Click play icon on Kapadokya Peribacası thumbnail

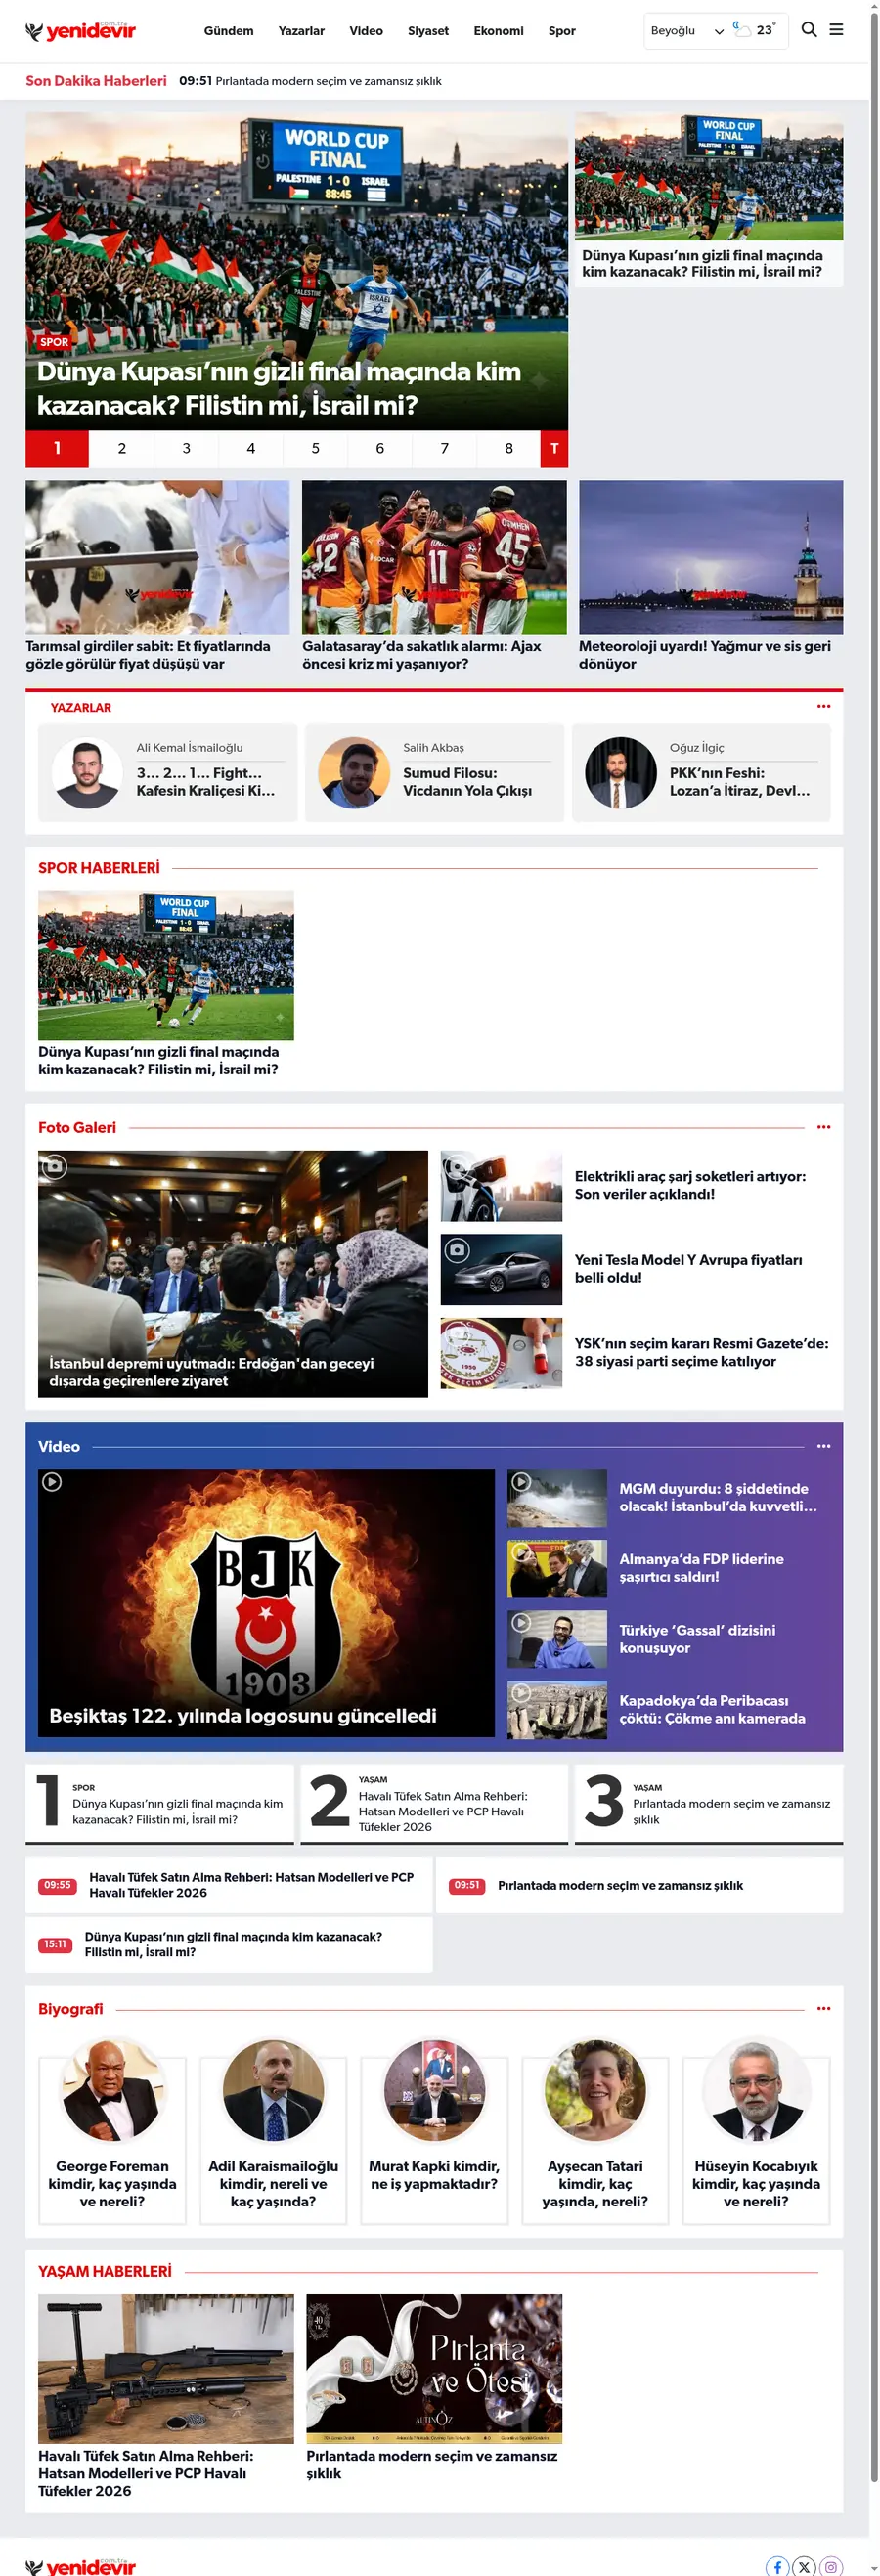(521, 1694)
